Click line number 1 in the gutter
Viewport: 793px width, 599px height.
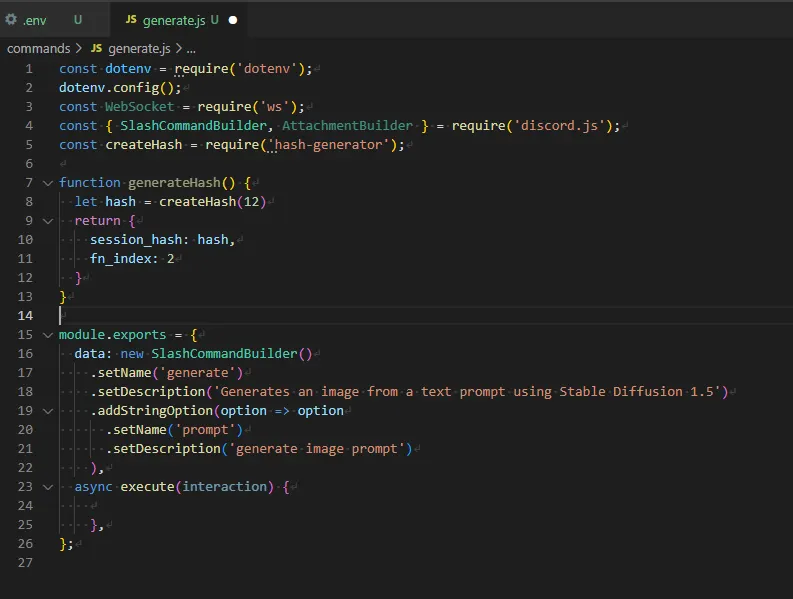[x=29, y=69]
